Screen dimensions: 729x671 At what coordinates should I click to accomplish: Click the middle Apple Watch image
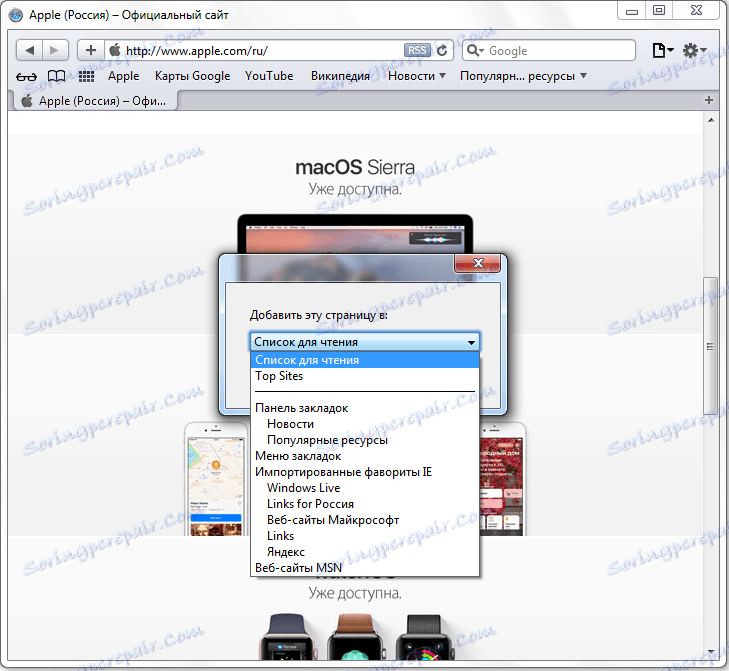point(356,637)
